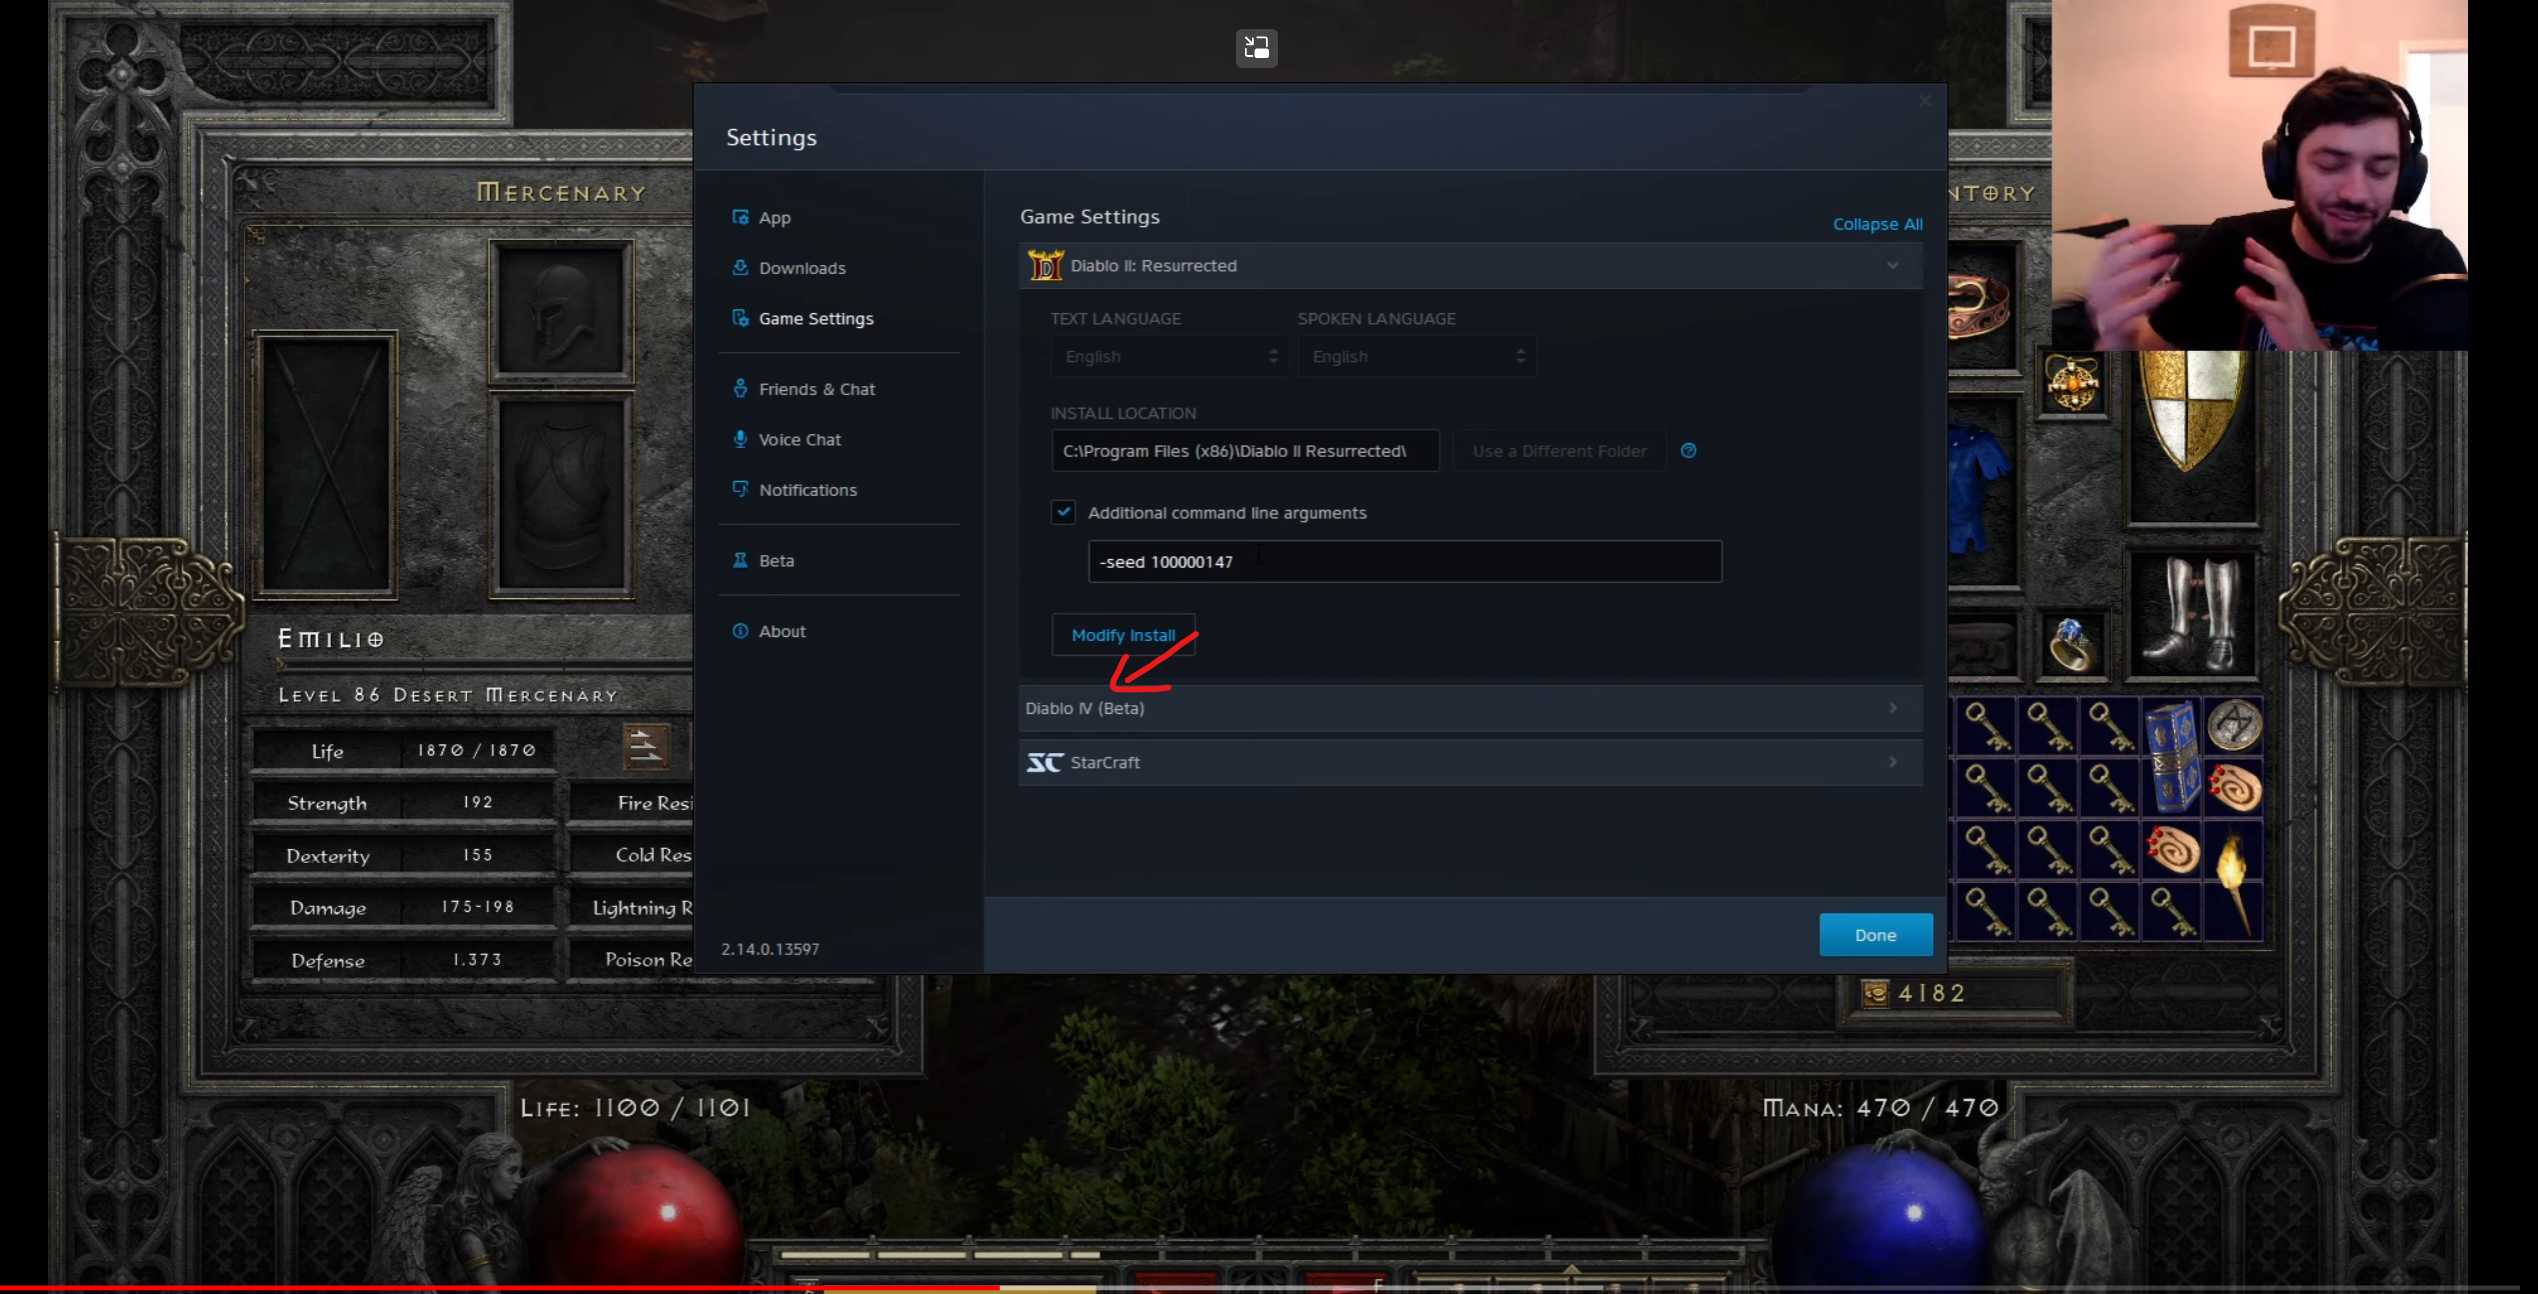Click the StarCraft logo icon
This screenshot has height=1294, width=2538.
[x=1044, y=762]
